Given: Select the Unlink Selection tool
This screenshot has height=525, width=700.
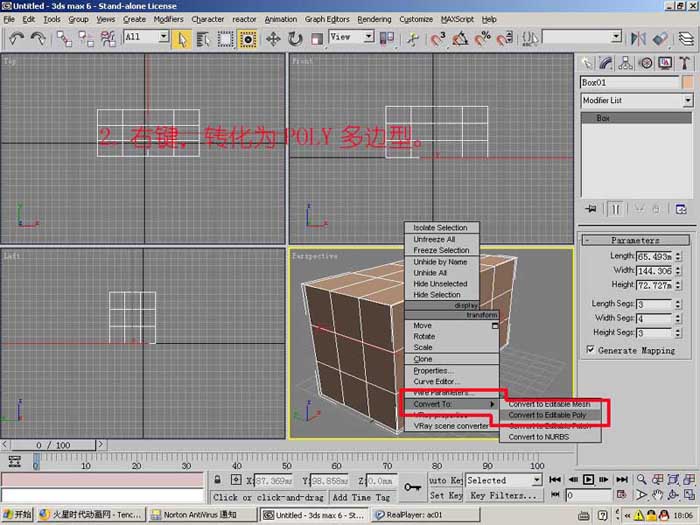Looking at the screenshot, I should (86, 39).
